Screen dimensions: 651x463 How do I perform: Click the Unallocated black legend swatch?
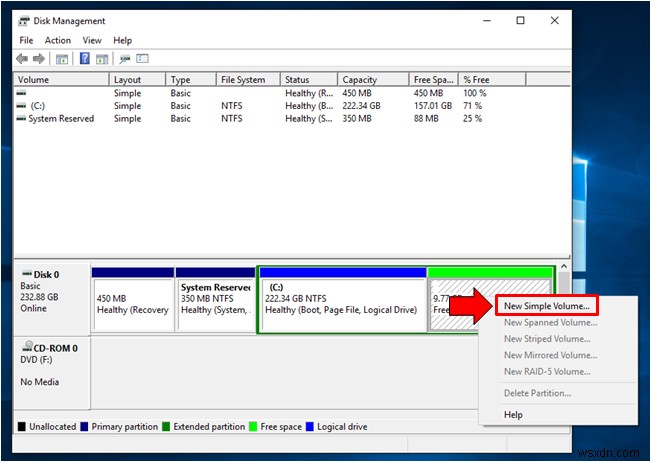[x=22, y=426]
